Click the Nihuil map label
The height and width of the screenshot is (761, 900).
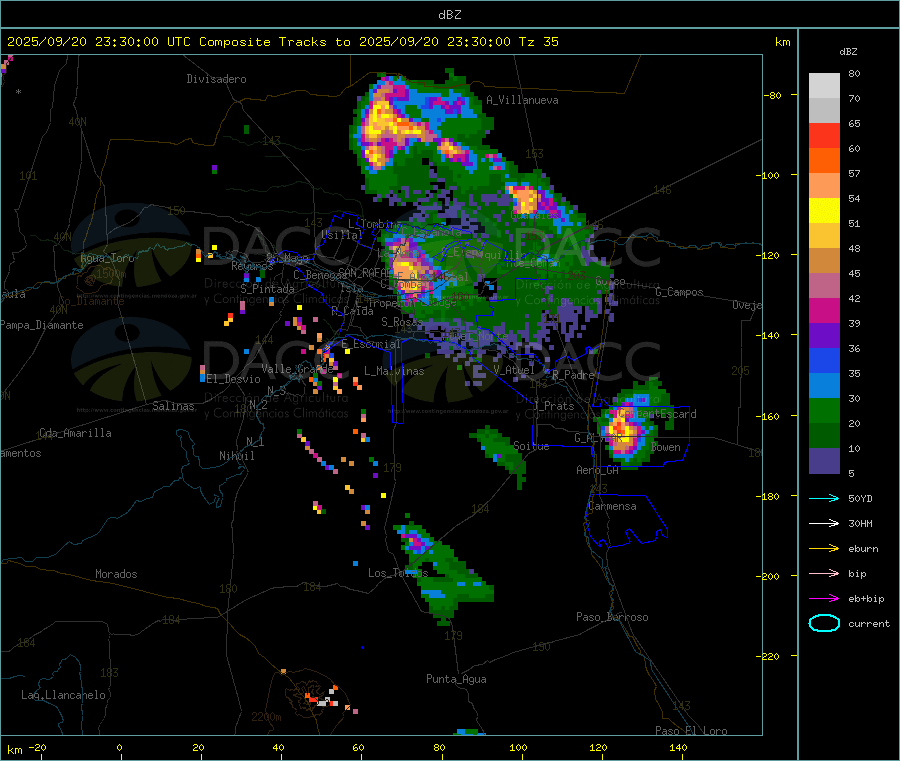tap(236, 456)
